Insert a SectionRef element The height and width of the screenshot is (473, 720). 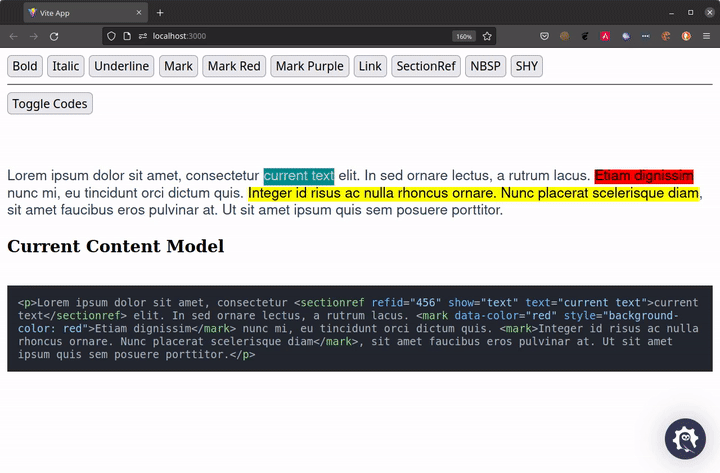[x=426, y=66]
